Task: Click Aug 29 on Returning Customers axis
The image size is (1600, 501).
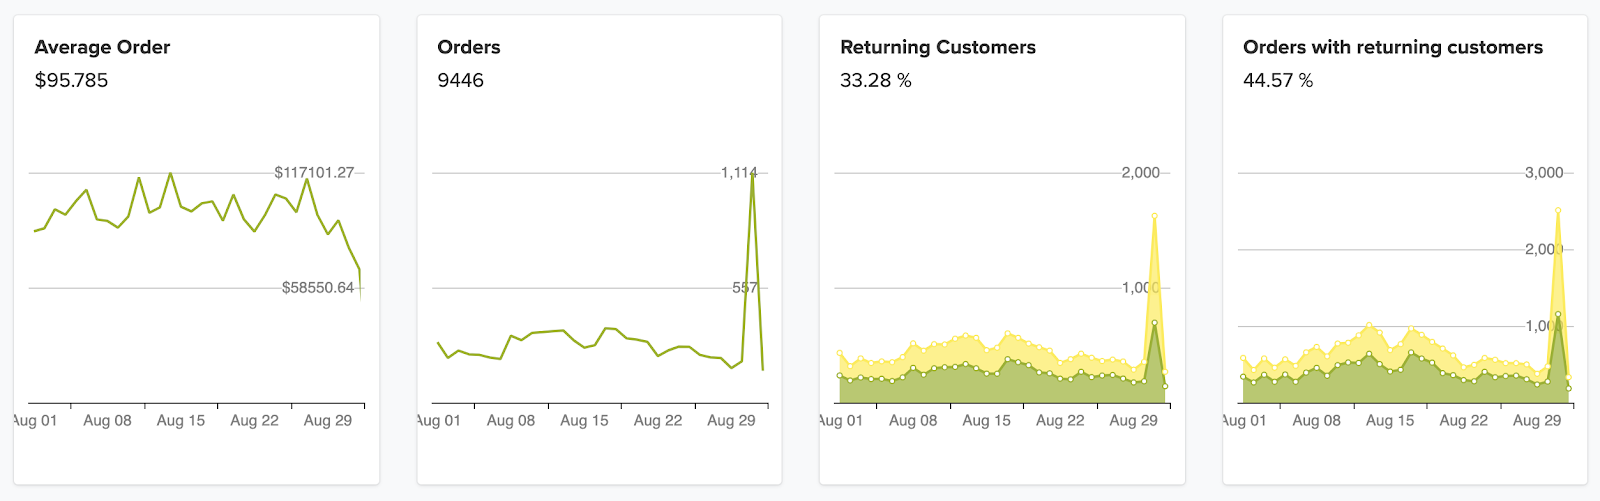Action: (x=1134, y=421)
